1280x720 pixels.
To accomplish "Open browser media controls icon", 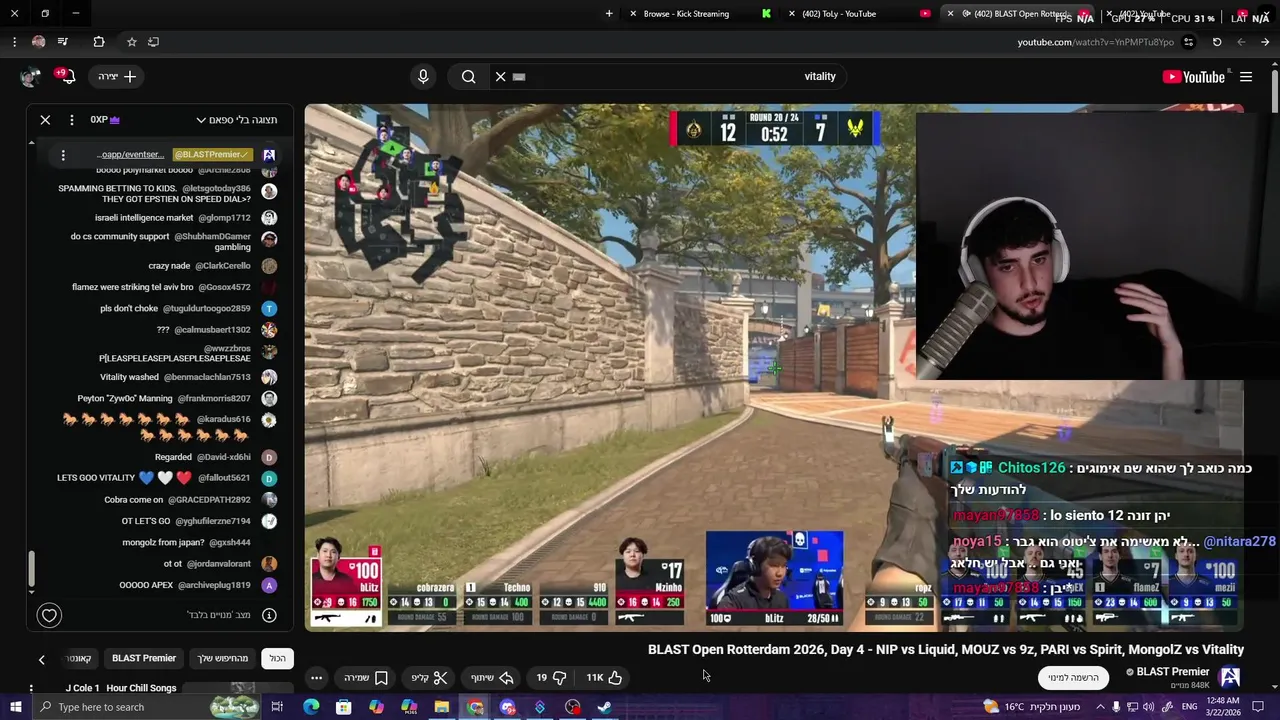I will [x=63, y=42].
